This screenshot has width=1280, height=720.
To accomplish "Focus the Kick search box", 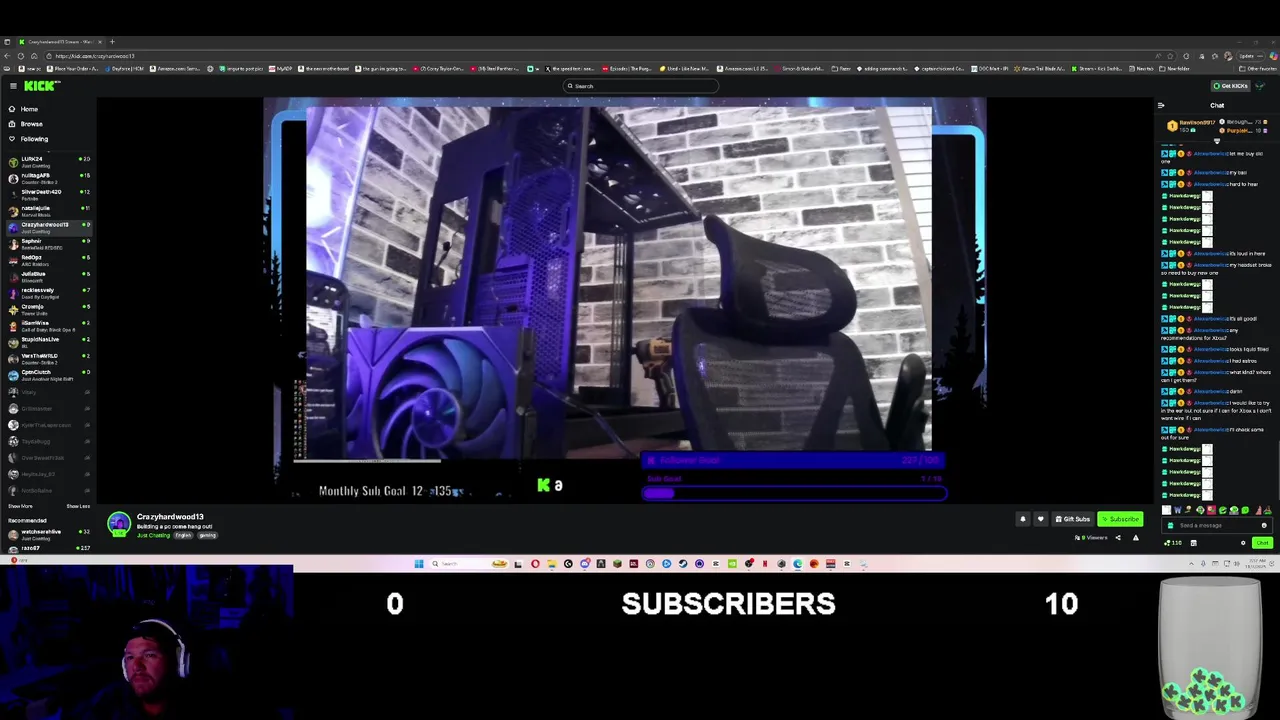I will click(x=640, y=86).
